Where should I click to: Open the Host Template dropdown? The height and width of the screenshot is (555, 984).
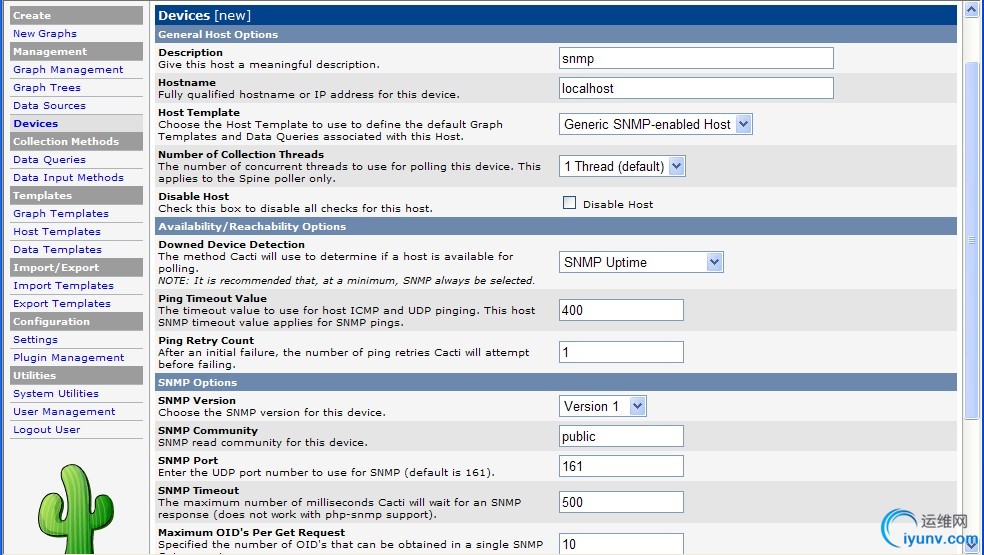point(656,124)
